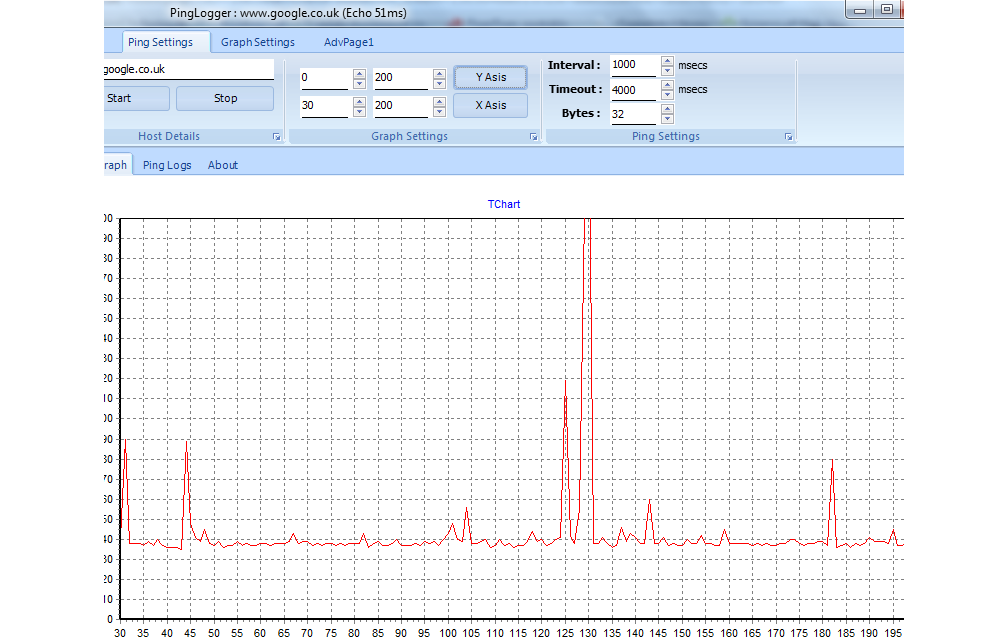Open the Ping Settings ribbon tab
Viewport: 982px width, 637px height.
[x=160, y=42]
